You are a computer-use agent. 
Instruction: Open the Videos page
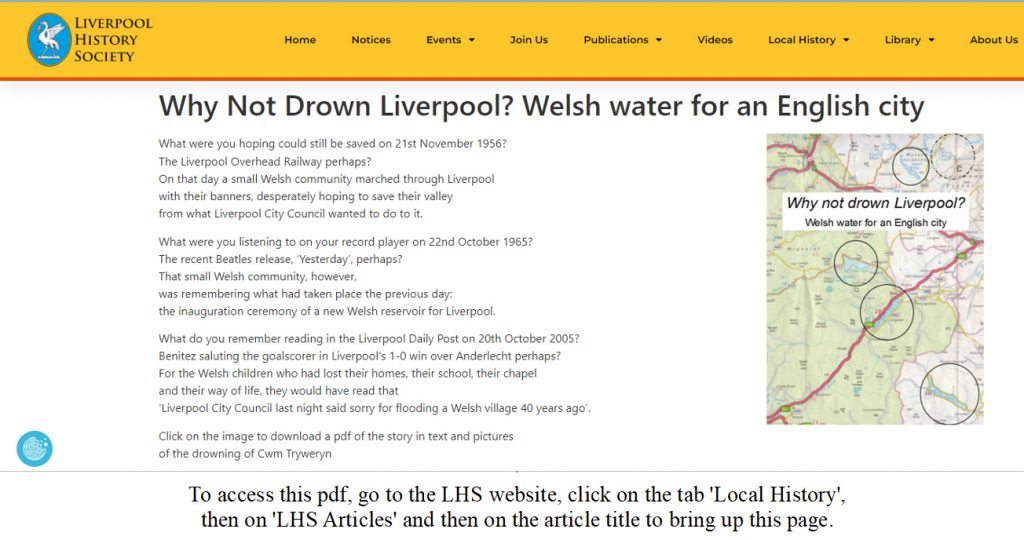click(x=715, y=40)
